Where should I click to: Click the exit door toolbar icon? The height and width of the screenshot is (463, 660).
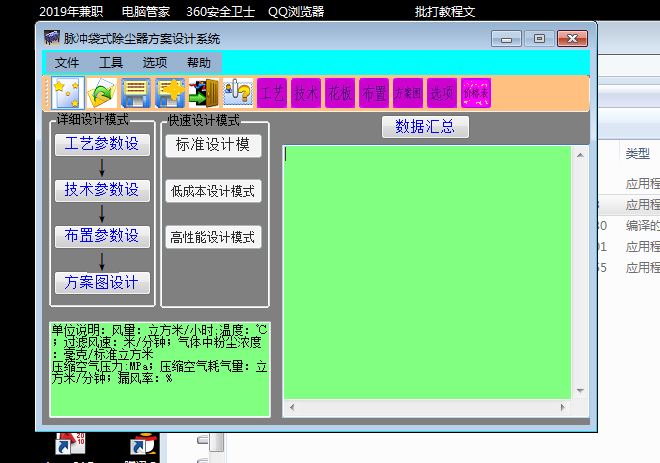(204, 93)
